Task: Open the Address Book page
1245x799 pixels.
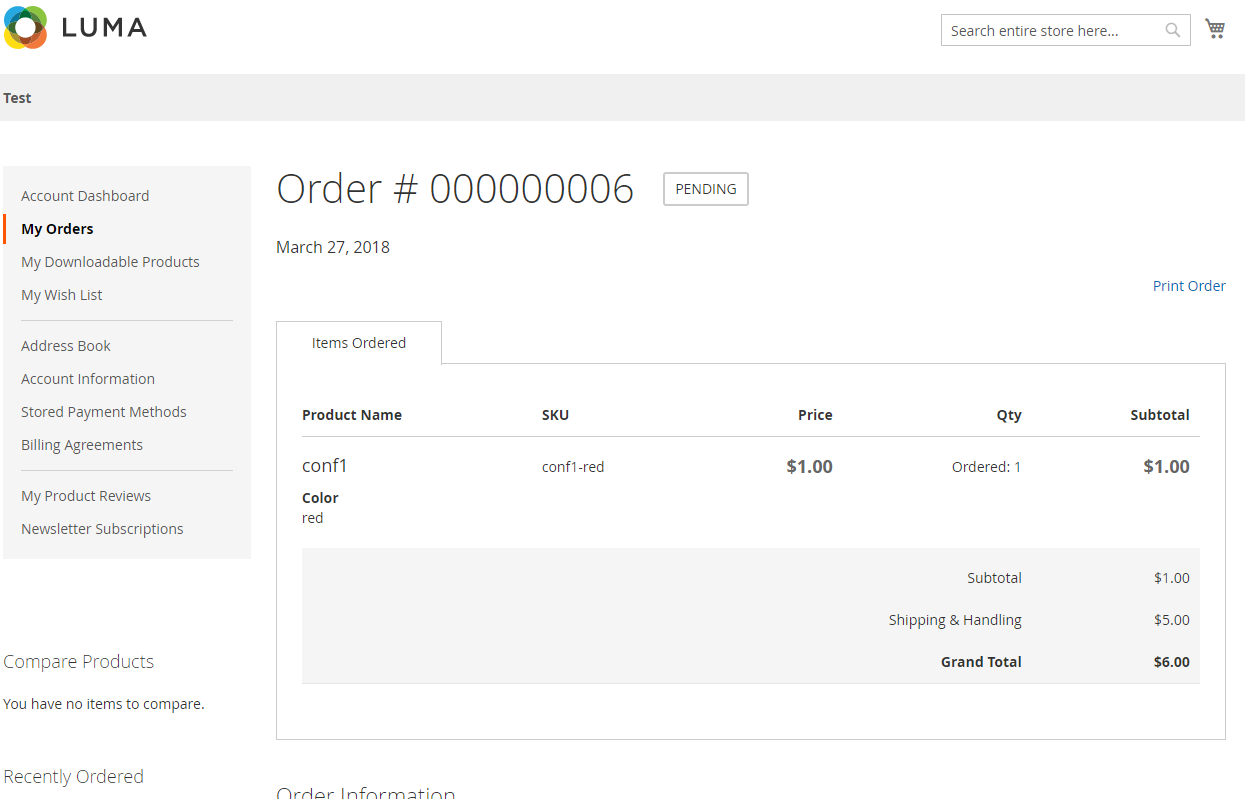Action: pos(65,345)
